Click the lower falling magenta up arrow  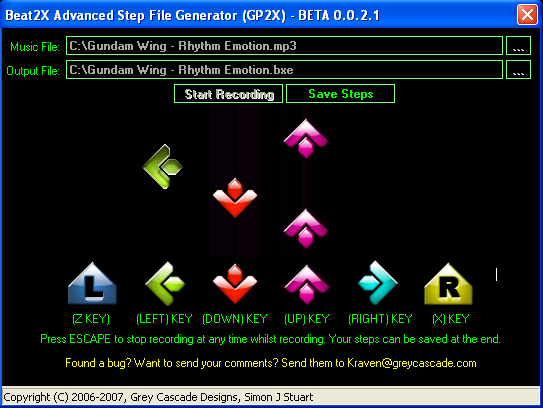tap(306, 229)
